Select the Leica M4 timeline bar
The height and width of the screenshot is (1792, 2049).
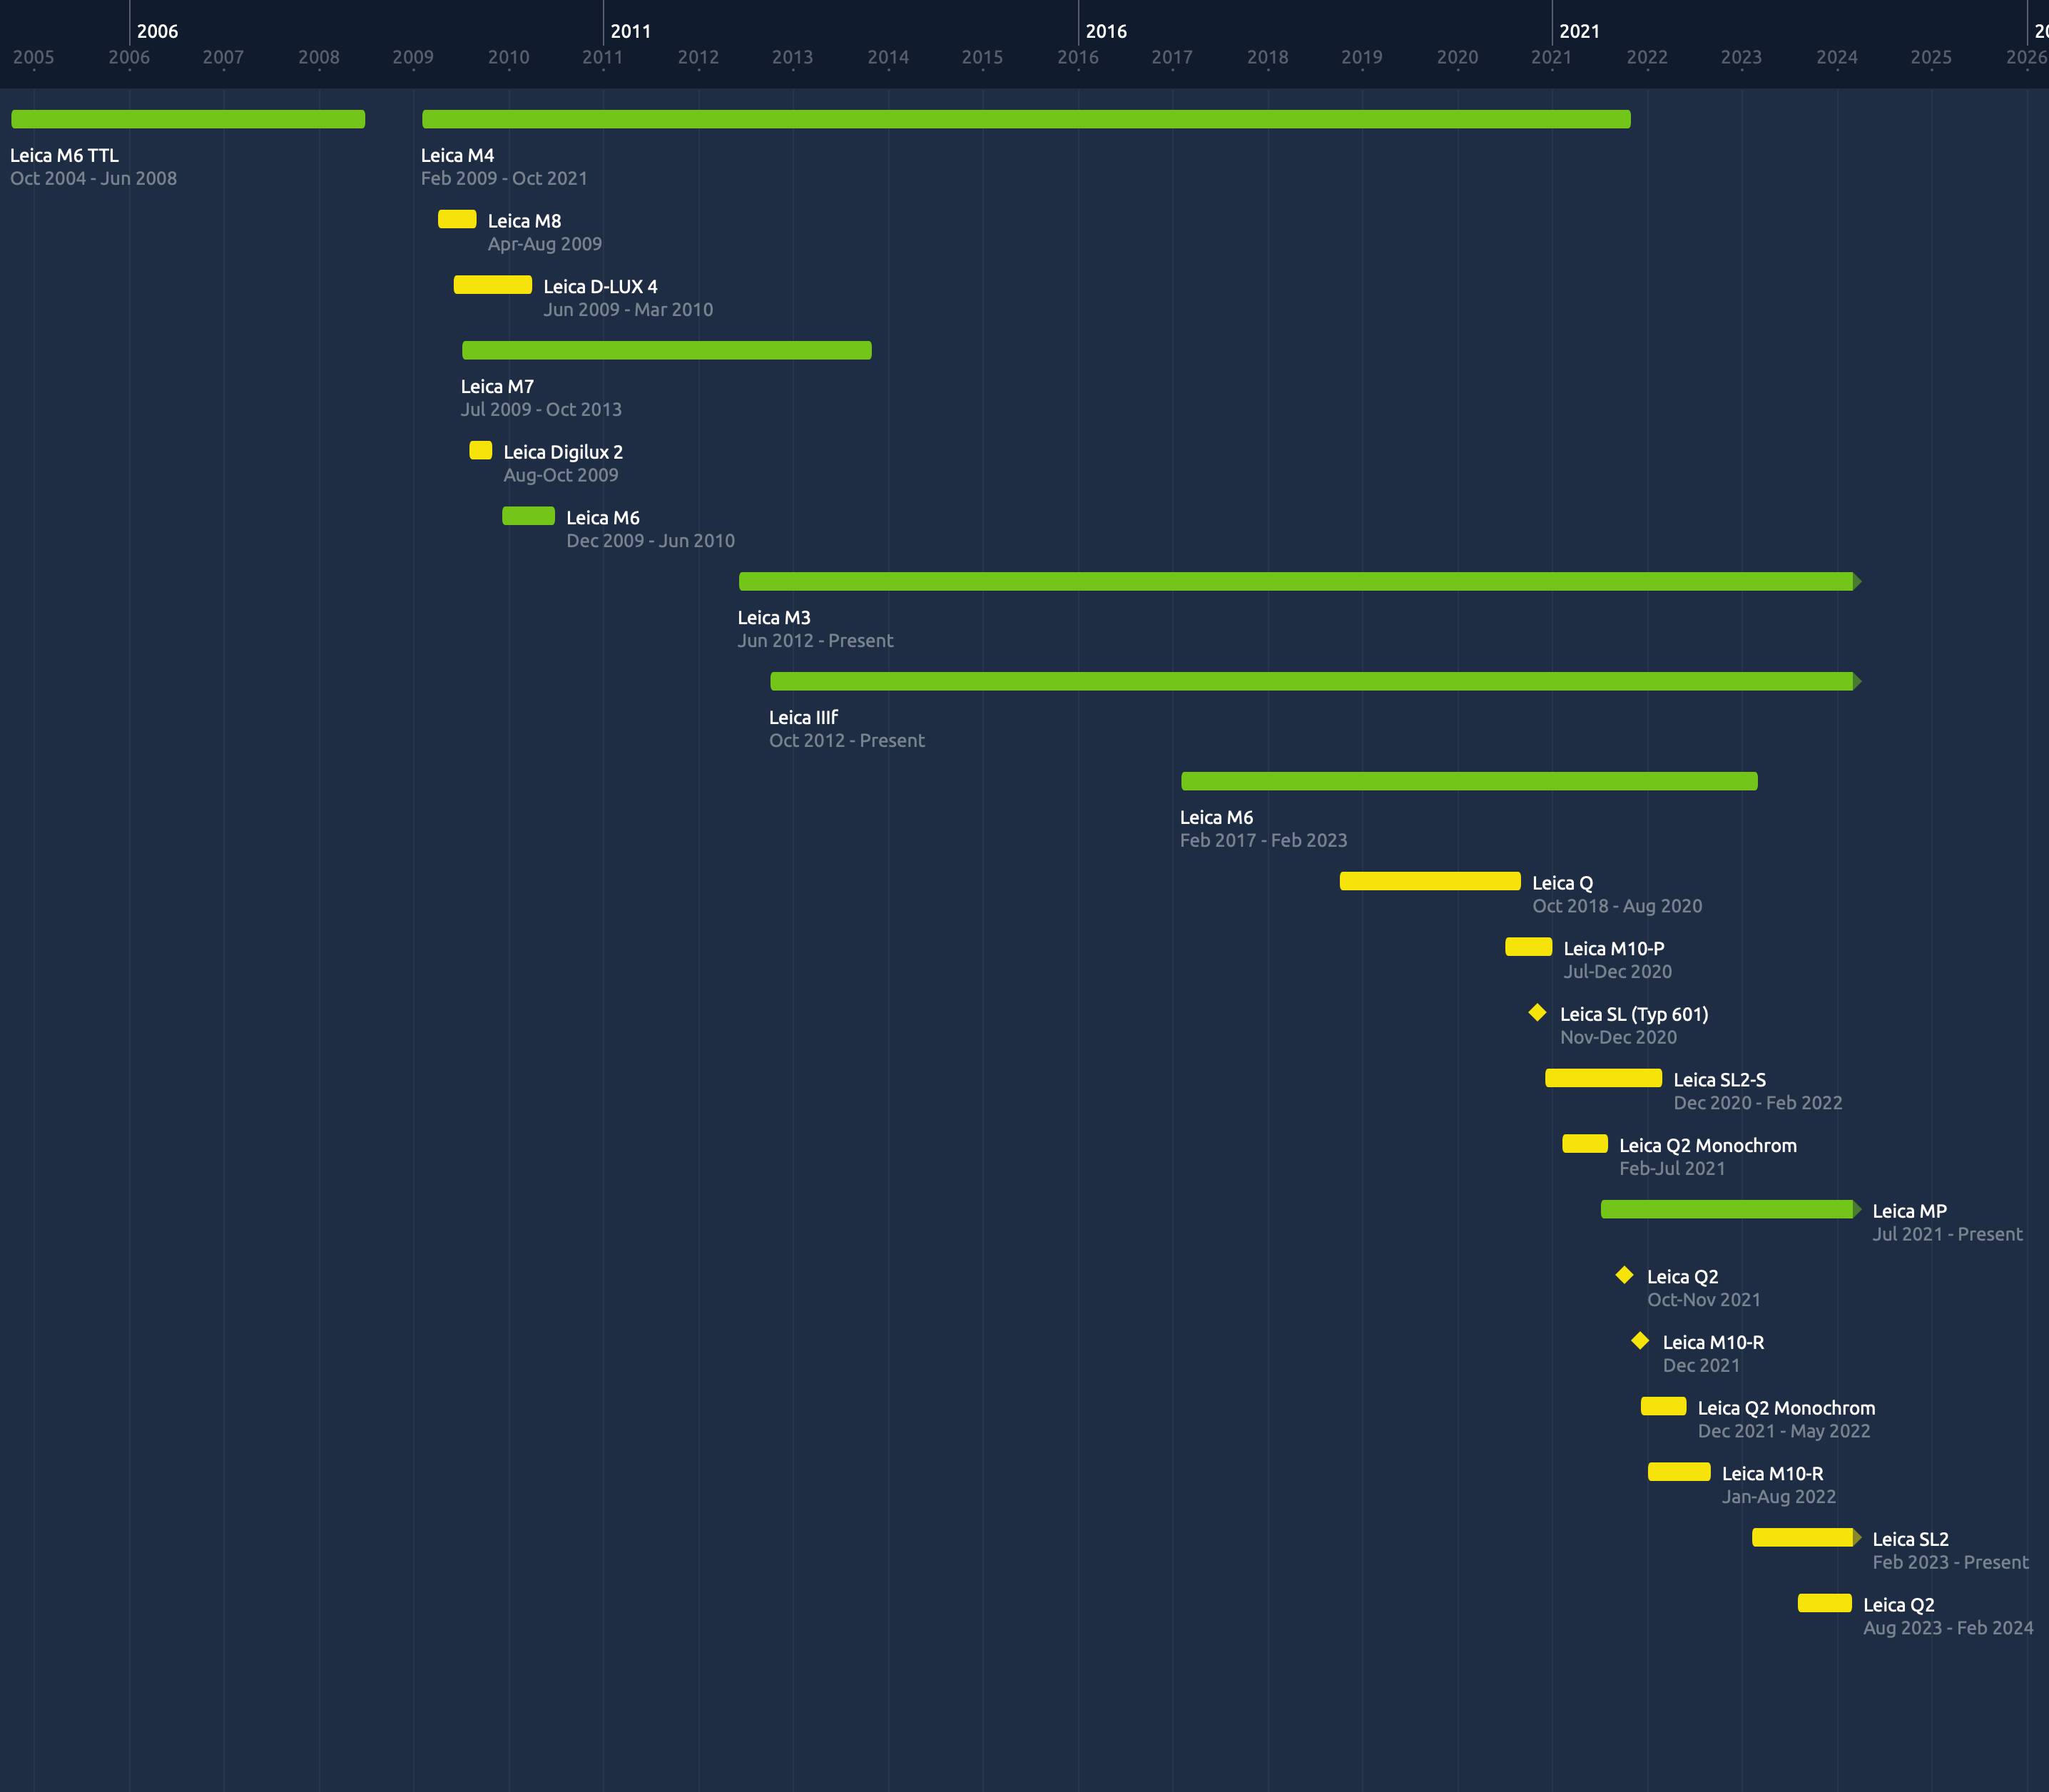[1026, 119]
